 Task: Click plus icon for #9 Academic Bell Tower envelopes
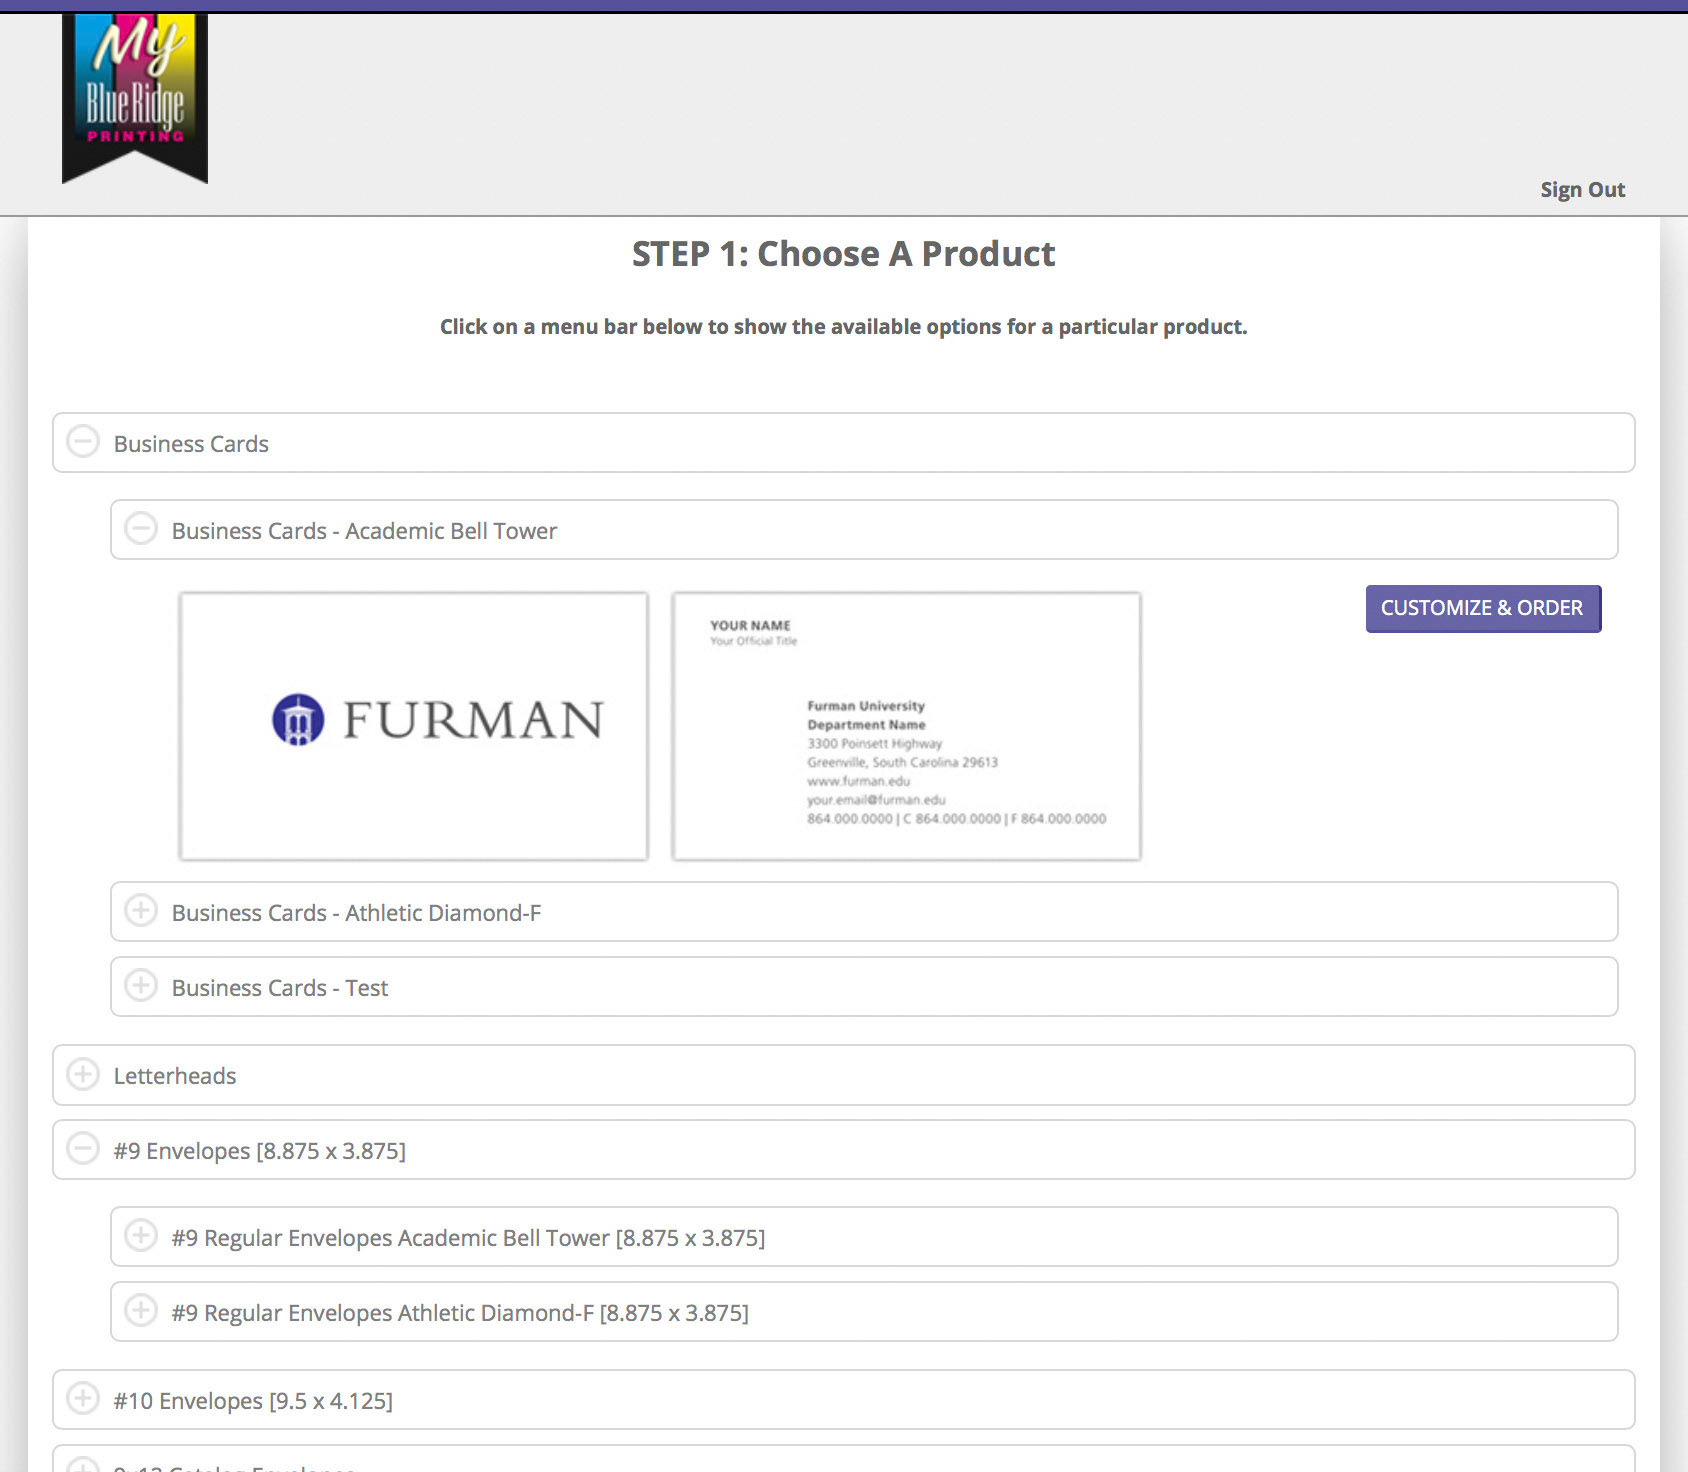coord(141,1236)
